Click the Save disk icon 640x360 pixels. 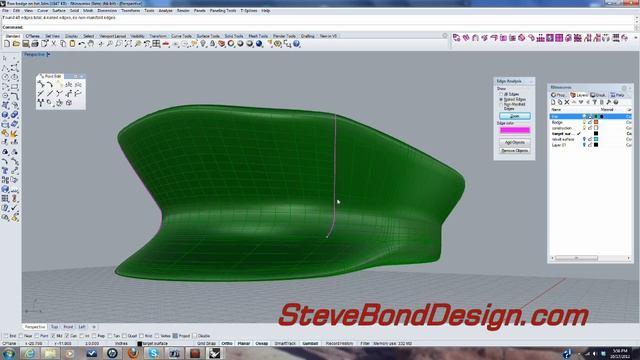click(x=26, y=44)
